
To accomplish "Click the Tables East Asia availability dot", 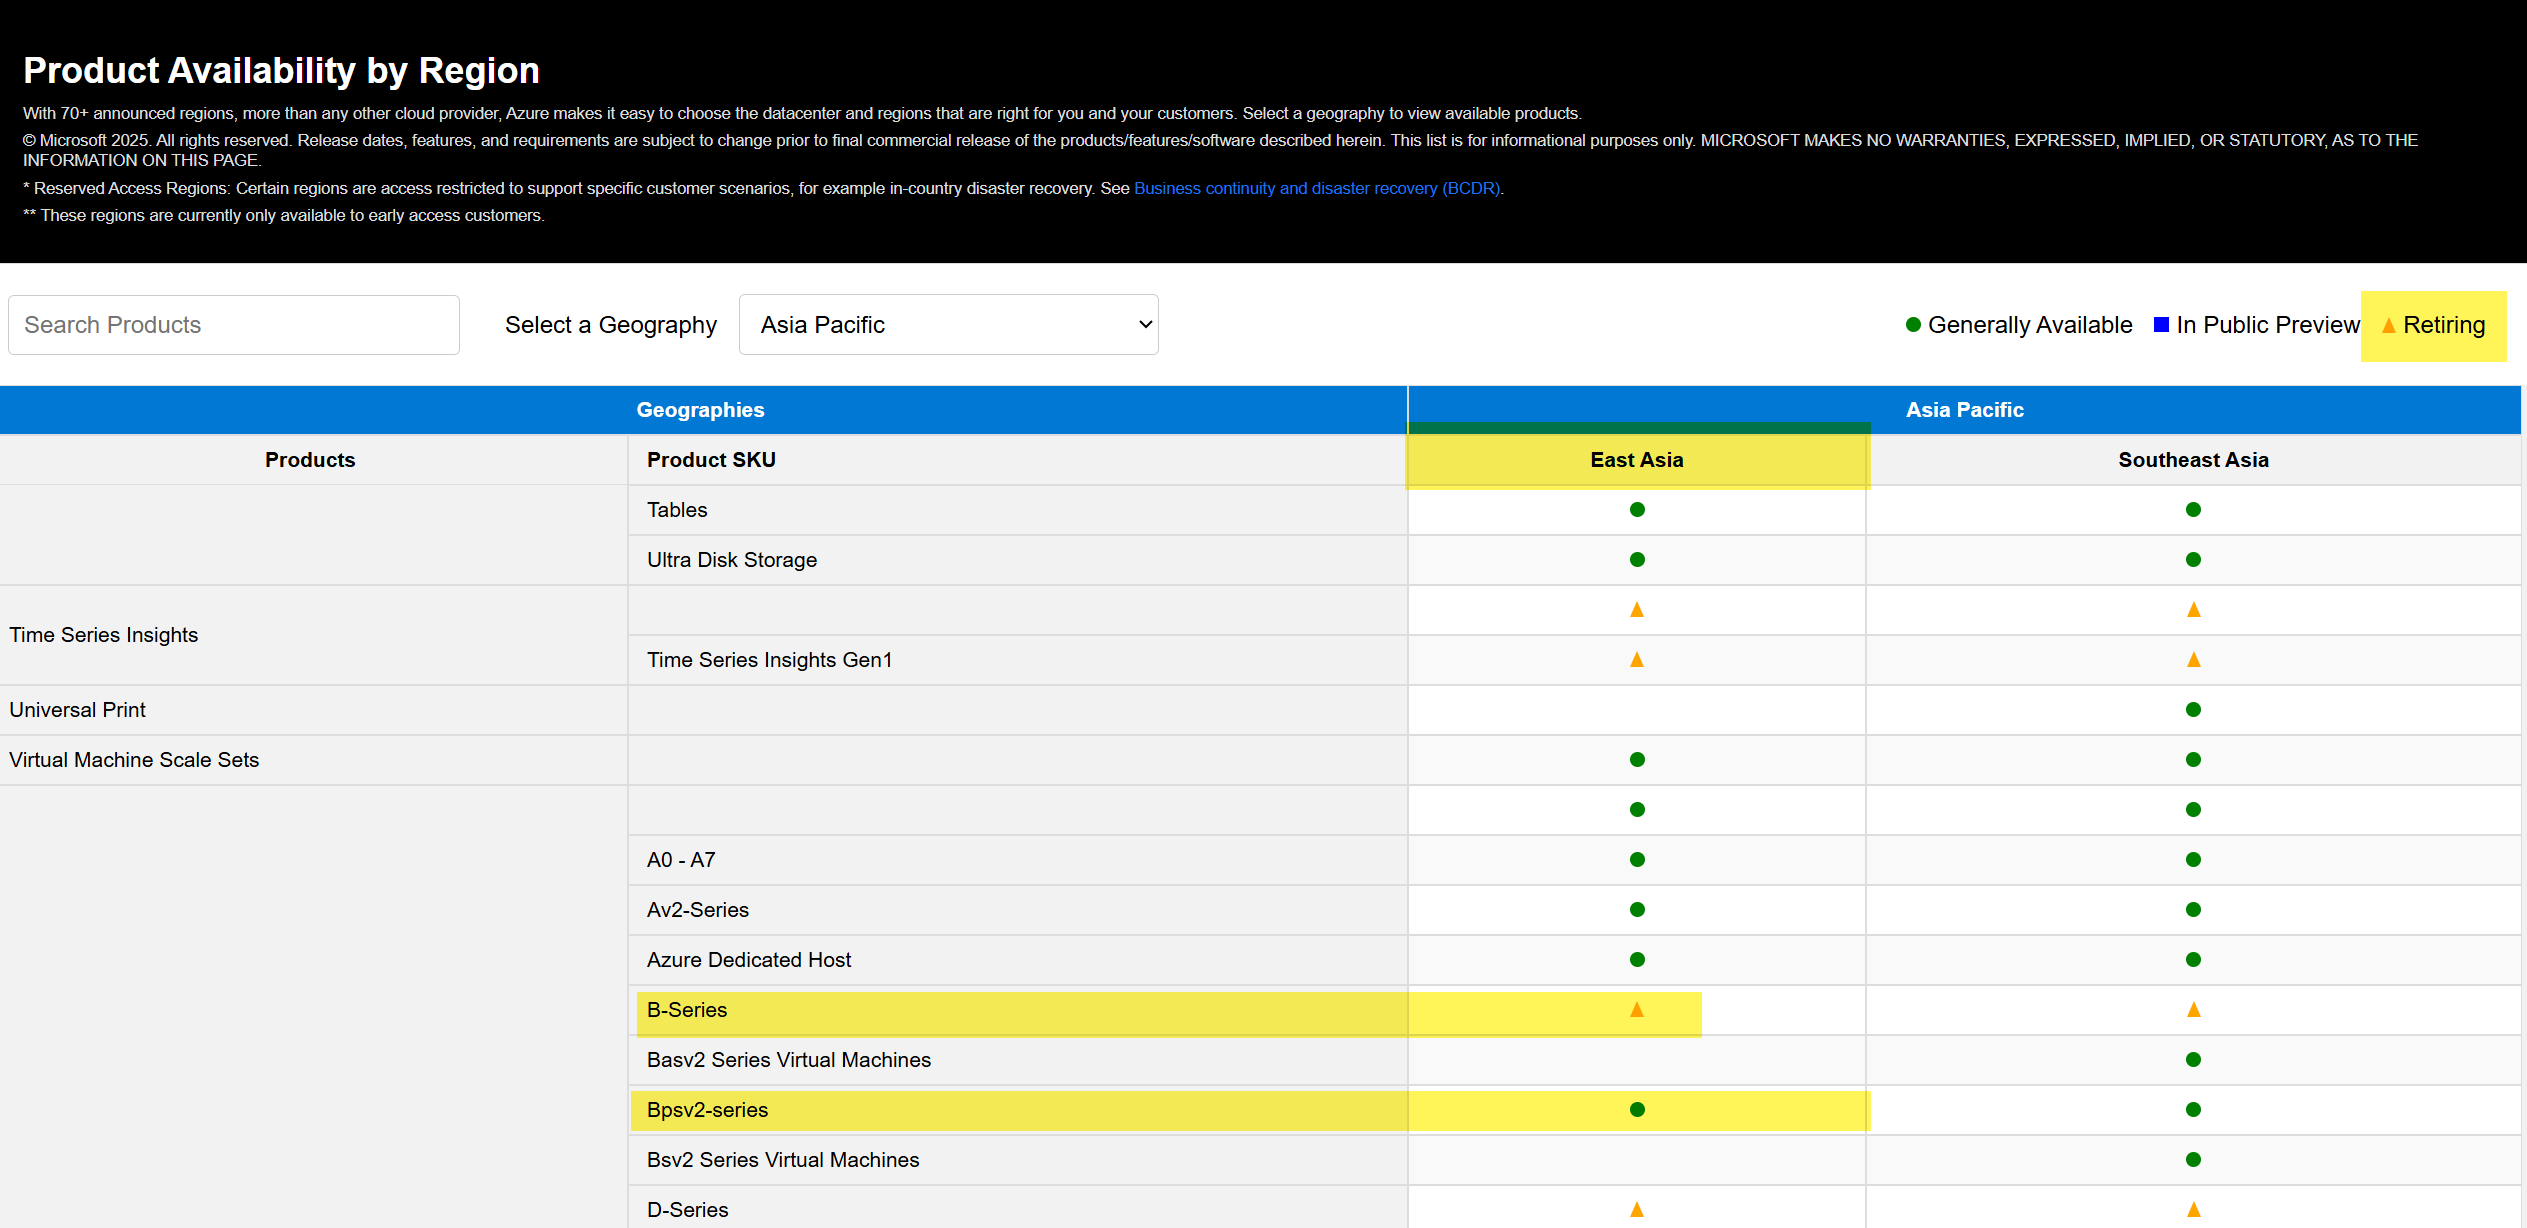I will coord(1637,510).
